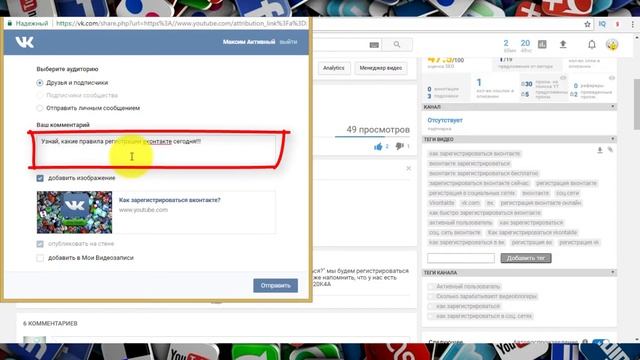Open the "Как зарегистрироваться вконтакте?" link title
640x360 pixels.
click(169, 200)
